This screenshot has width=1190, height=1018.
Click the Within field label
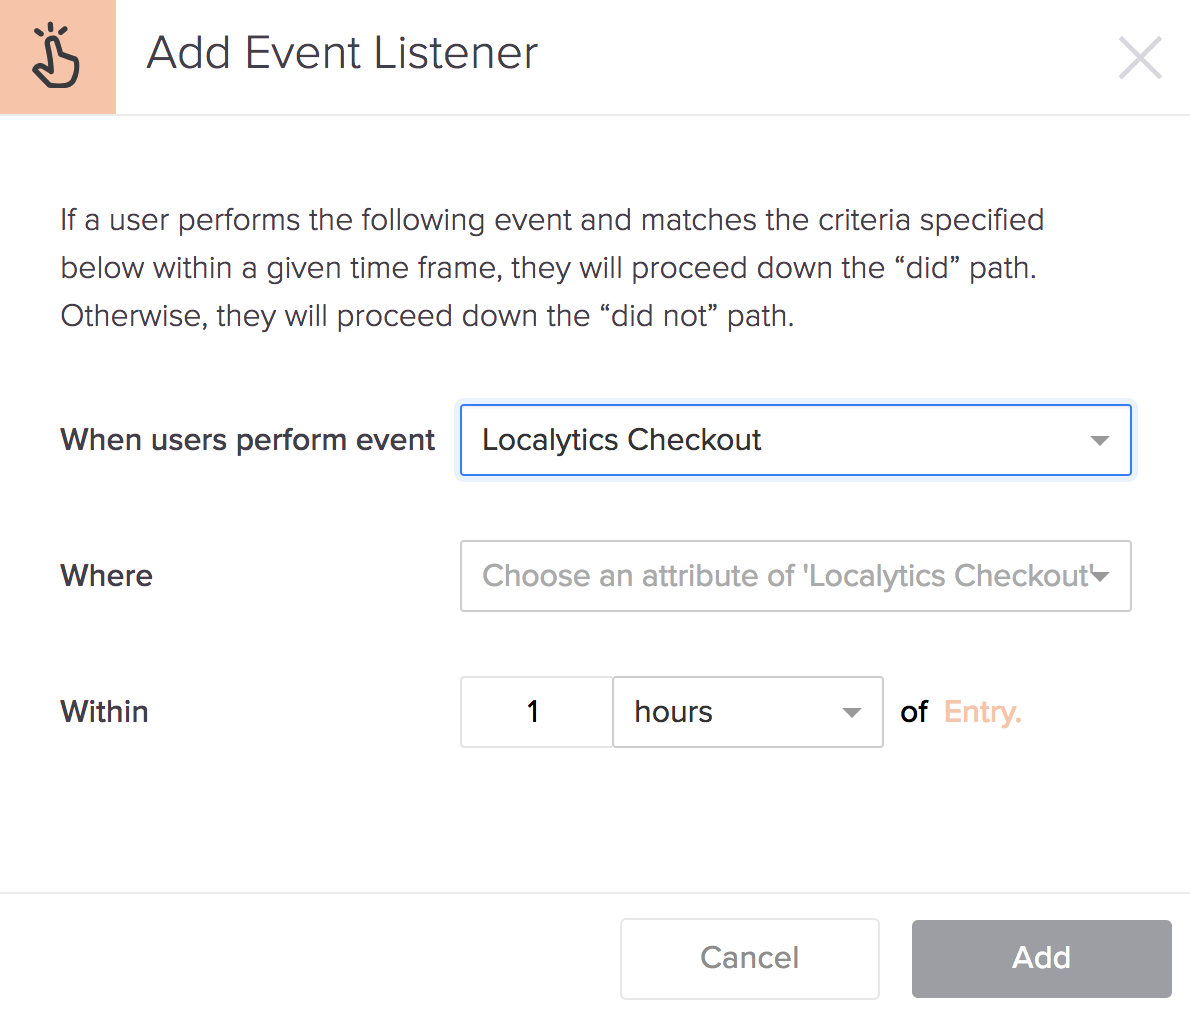[x=104, y=712]
